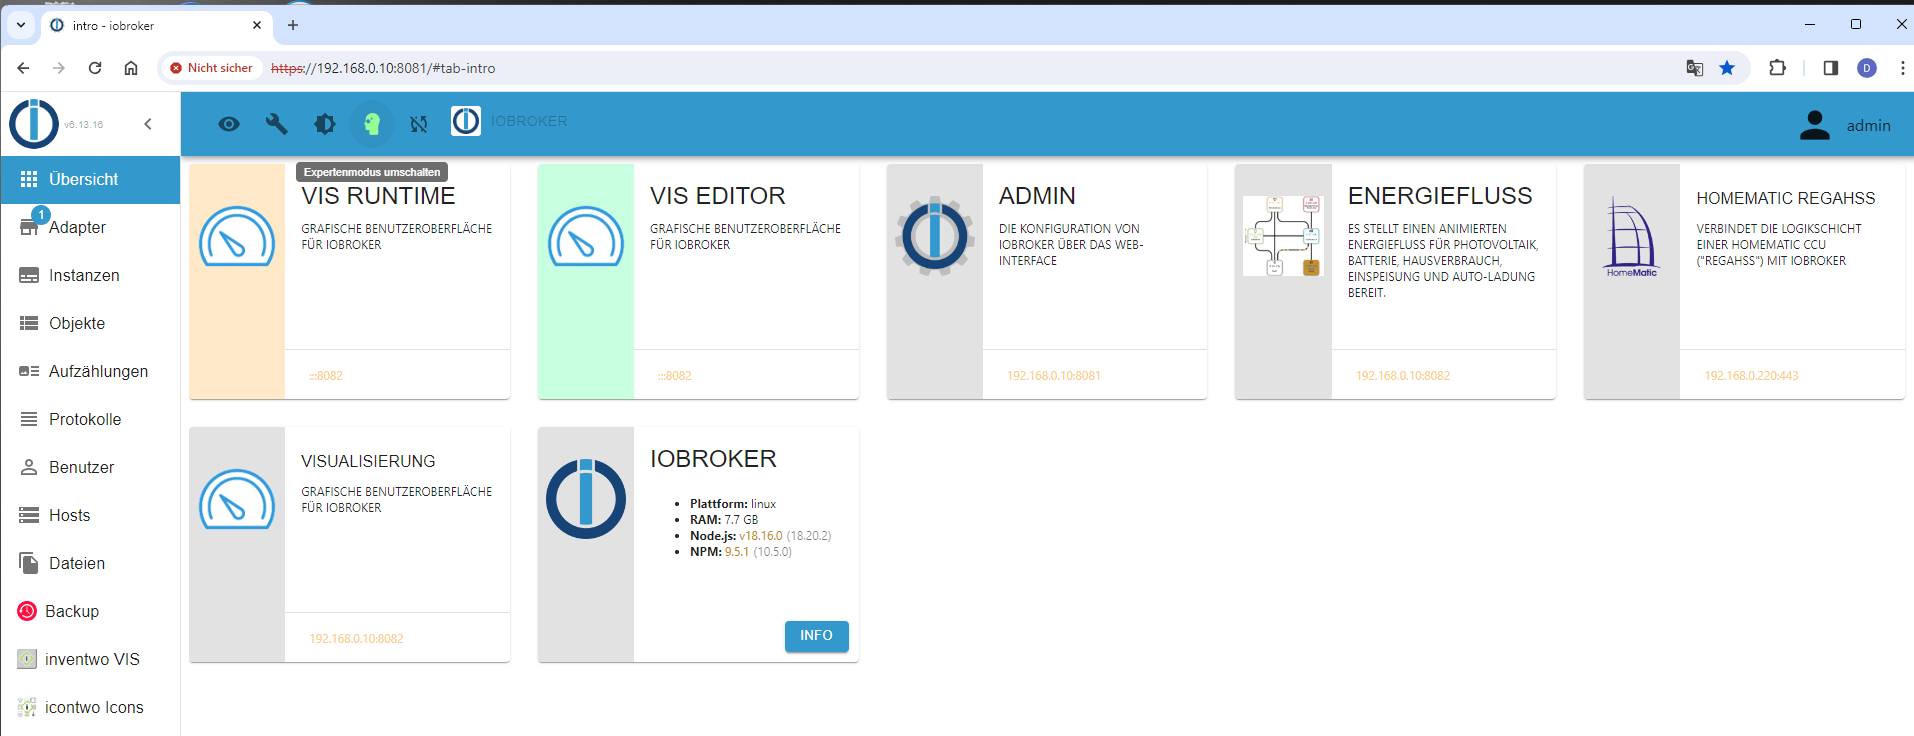Image resolution: width=1914 pixels, height=736 pixels.
Task: Click the HomeMatic logo thumbnail
Action: tap(1632, 238)
